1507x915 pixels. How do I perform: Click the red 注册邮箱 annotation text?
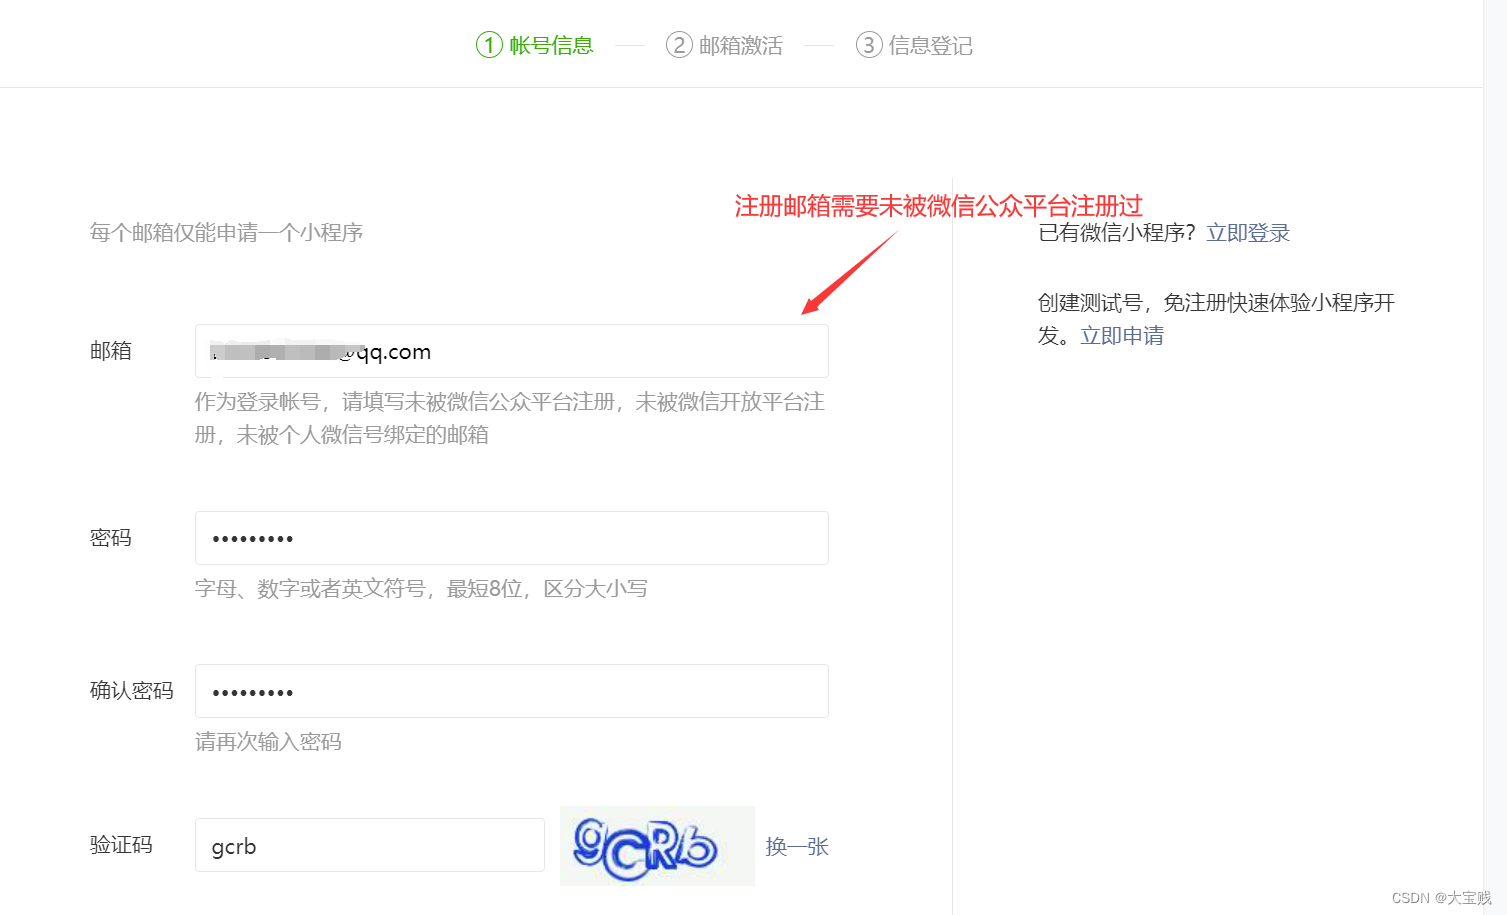(938, 206)
